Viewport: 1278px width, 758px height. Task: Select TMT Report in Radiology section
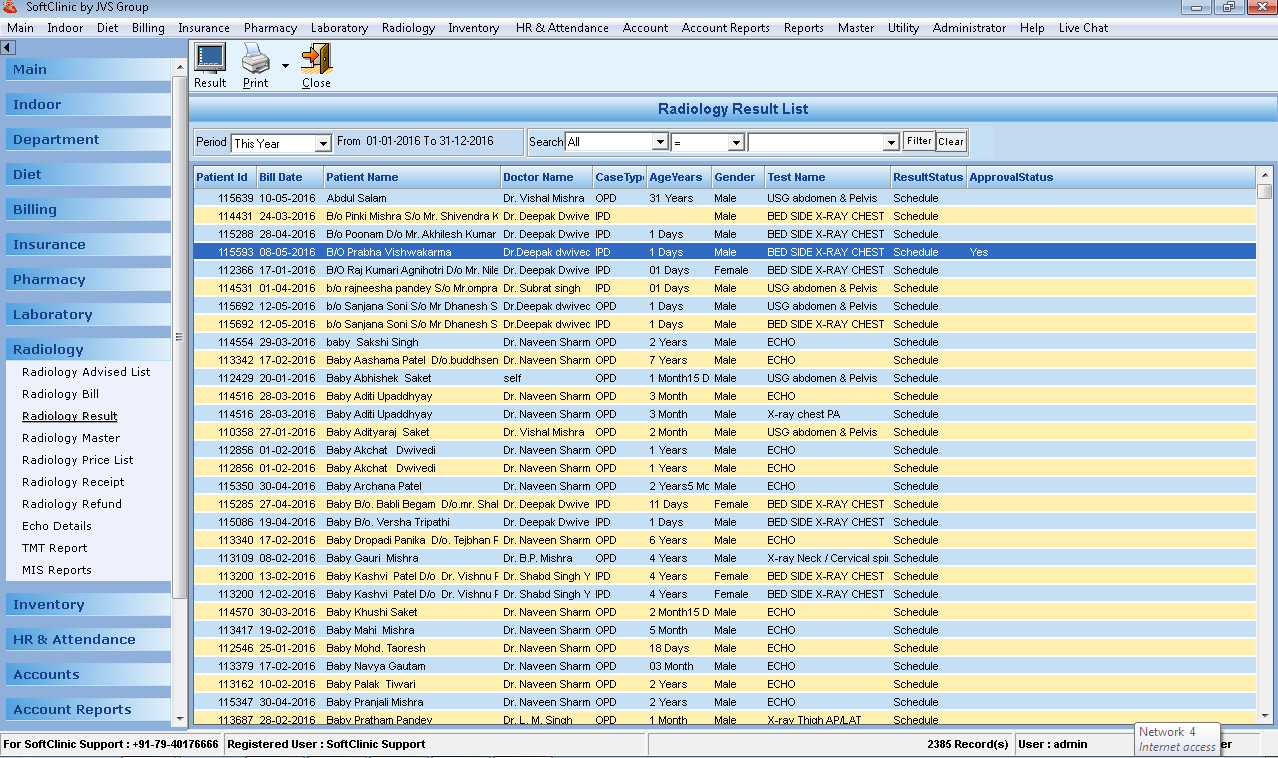pyautogui.click(x=55, y=548)
